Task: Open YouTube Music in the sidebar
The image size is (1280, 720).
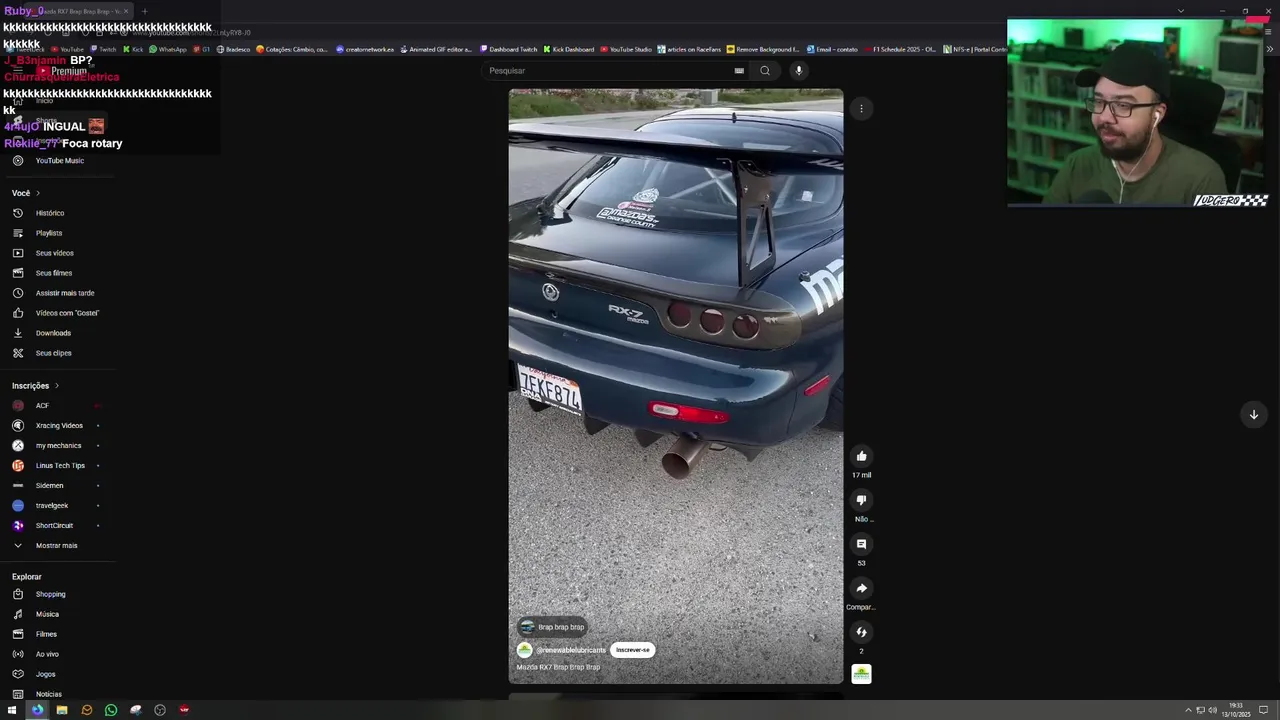Action: [x=58, y=161]
